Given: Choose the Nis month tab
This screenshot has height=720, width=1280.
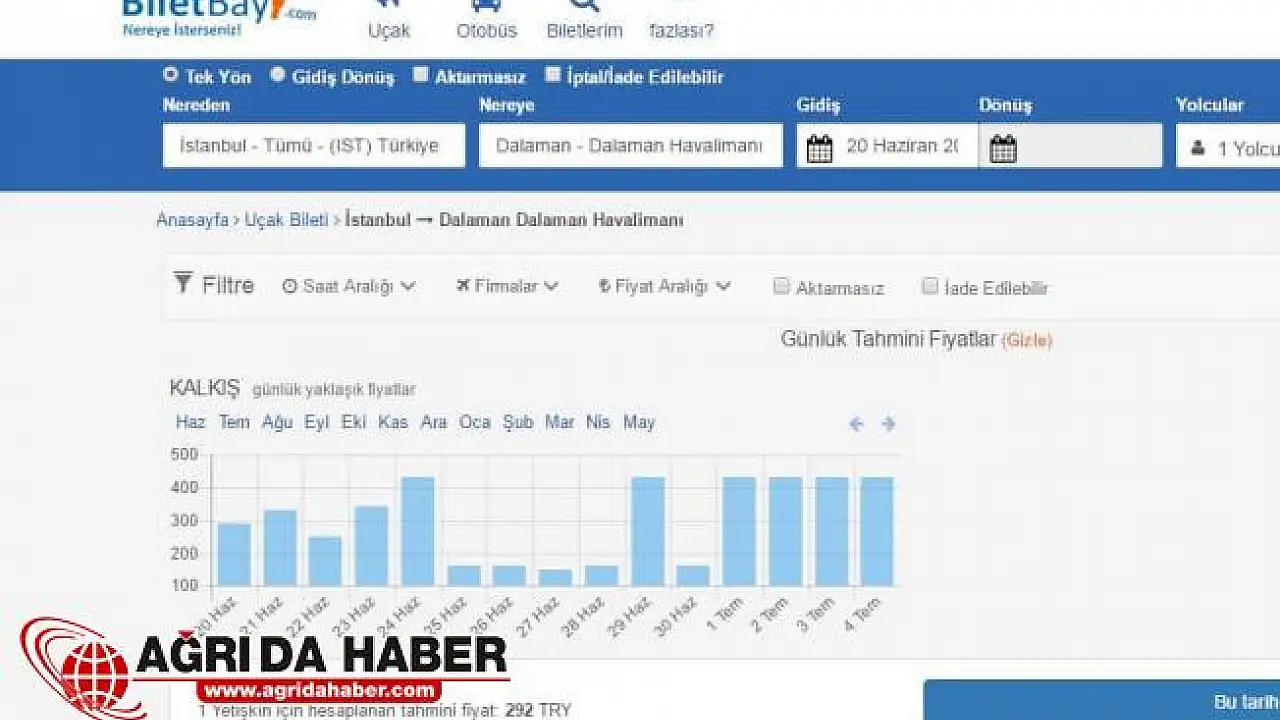Looking at the screenshot, I should [x=598, y=422].
